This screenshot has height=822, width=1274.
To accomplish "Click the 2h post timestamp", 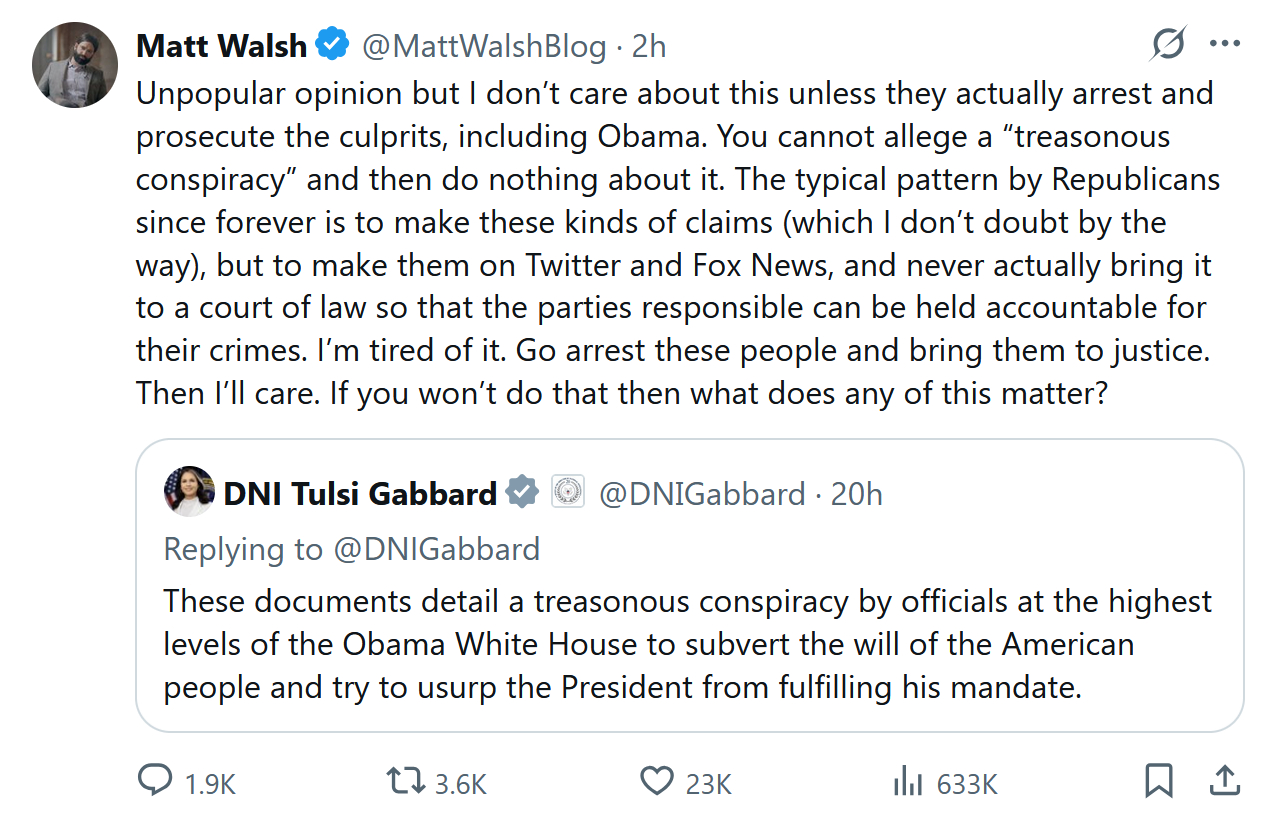I will pyautogui.click(x=650, y=46).
